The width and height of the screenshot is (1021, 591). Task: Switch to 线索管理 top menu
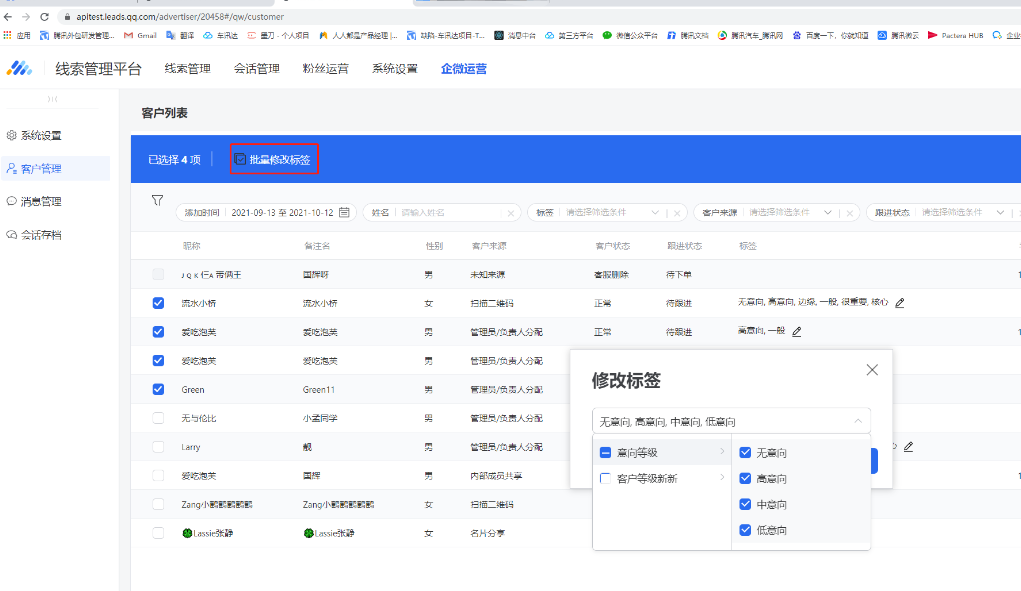click(x=187, y=69)
